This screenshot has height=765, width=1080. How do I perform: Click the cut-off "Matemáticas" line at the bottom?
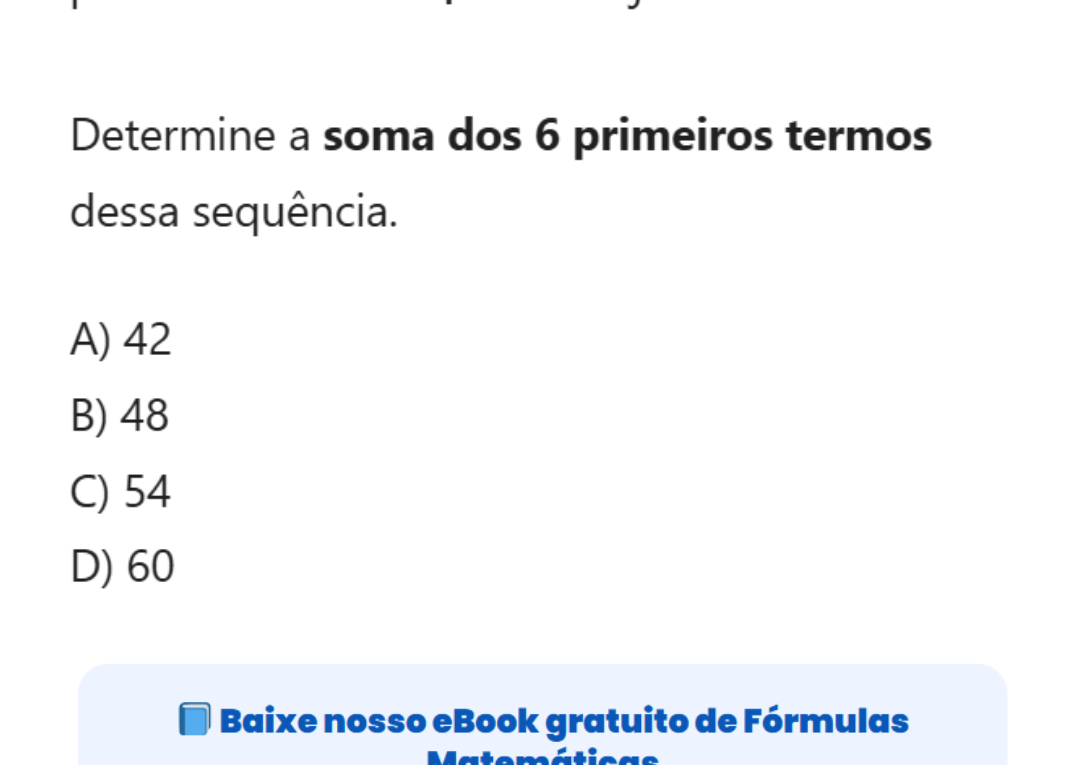tap(543, 757)
